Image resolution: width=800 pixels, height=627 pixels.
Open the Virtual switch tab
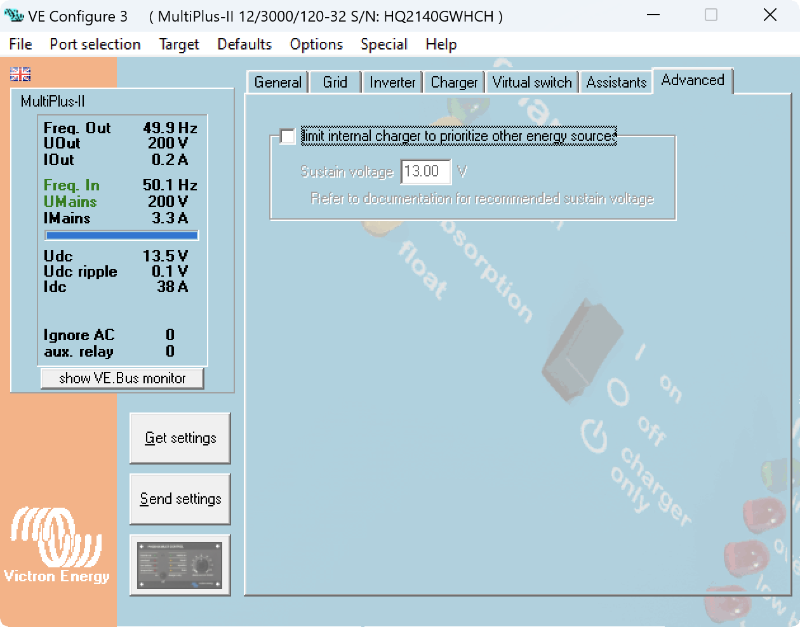(532, 83)
